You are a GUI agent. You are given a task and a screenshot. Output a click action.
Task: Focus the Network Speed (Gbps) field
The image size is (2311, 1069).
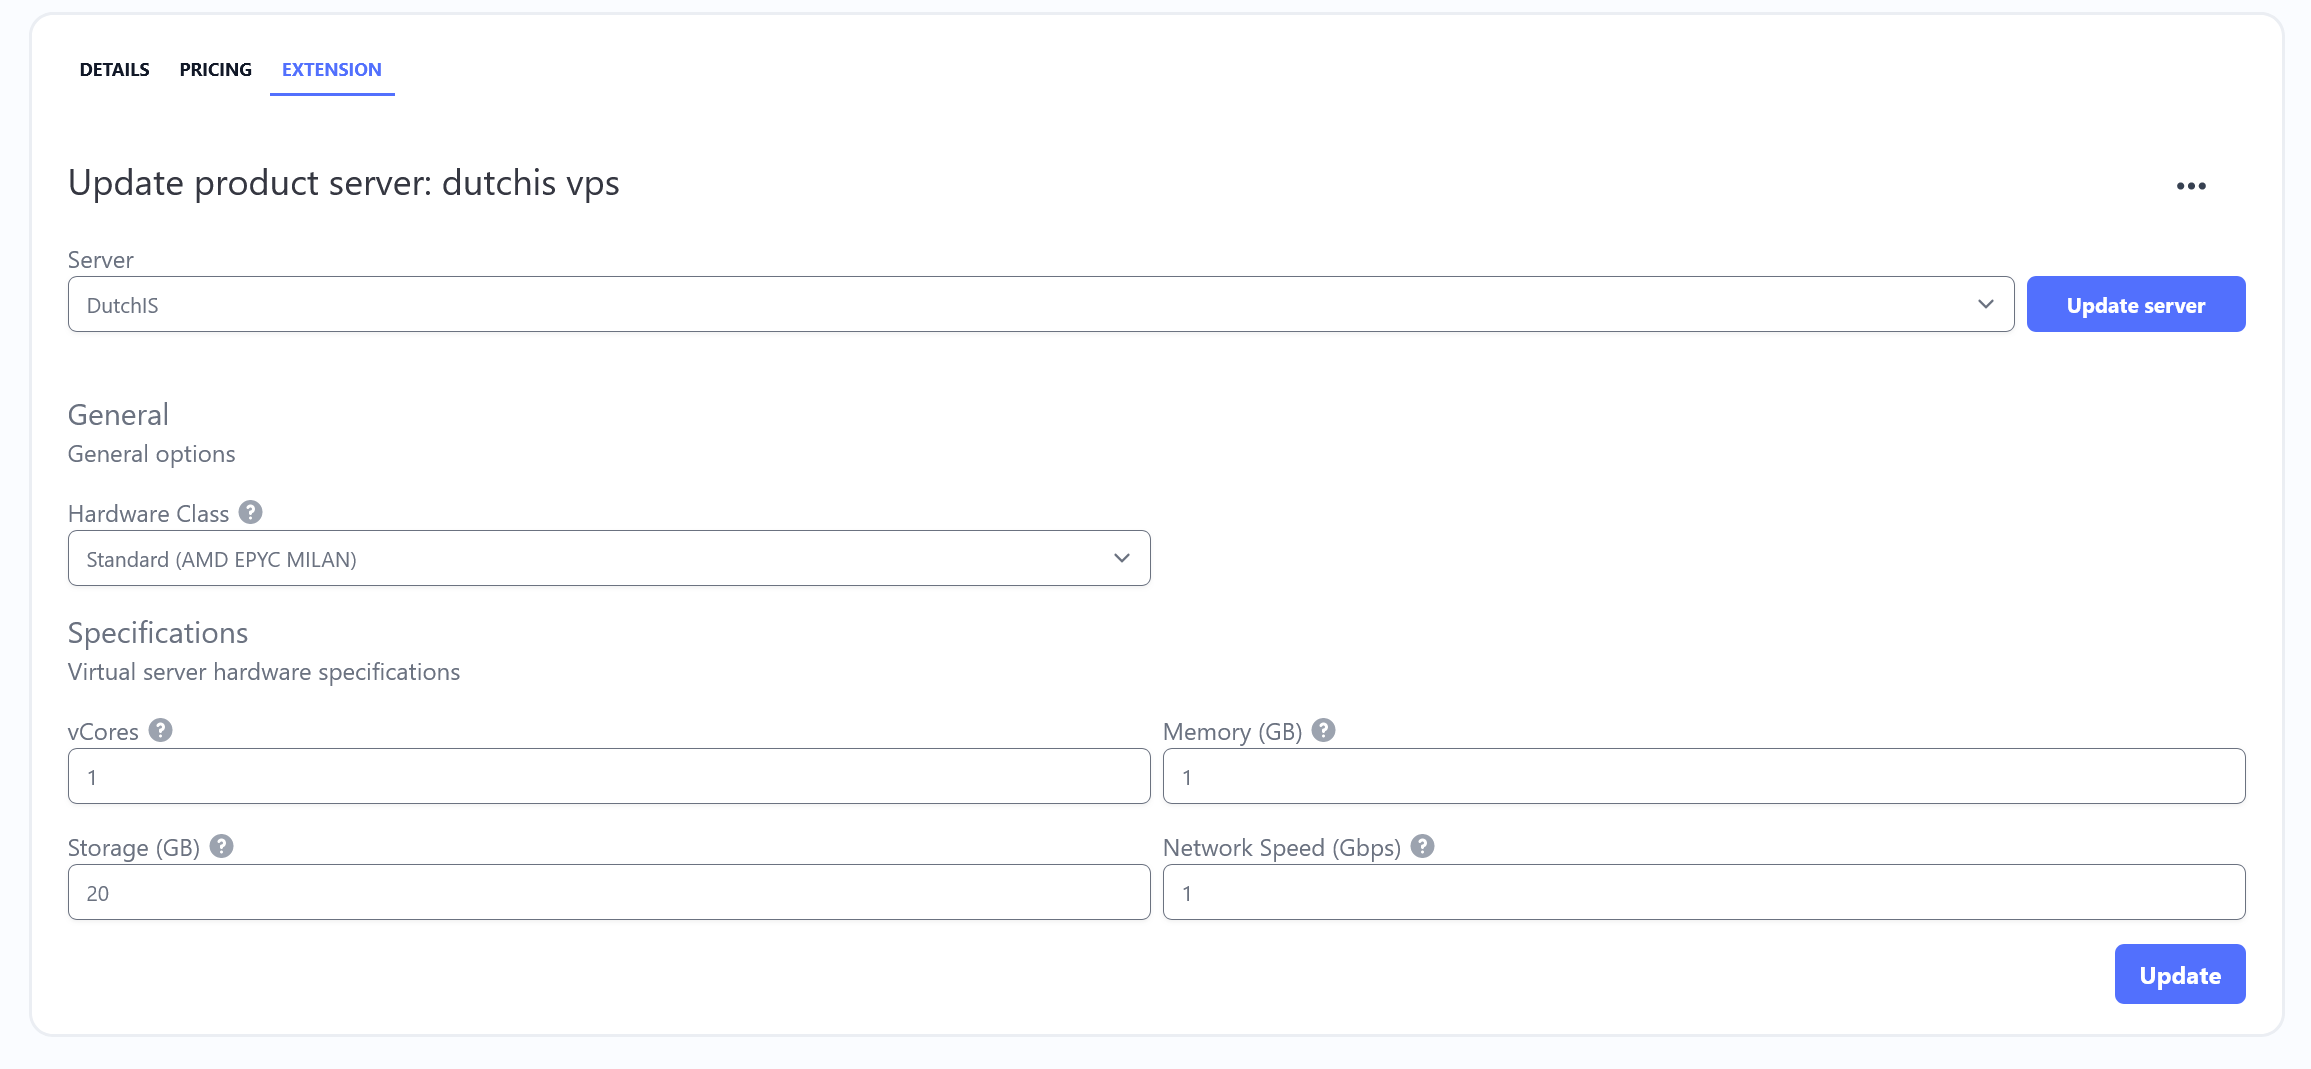[x=1703, y=892]
